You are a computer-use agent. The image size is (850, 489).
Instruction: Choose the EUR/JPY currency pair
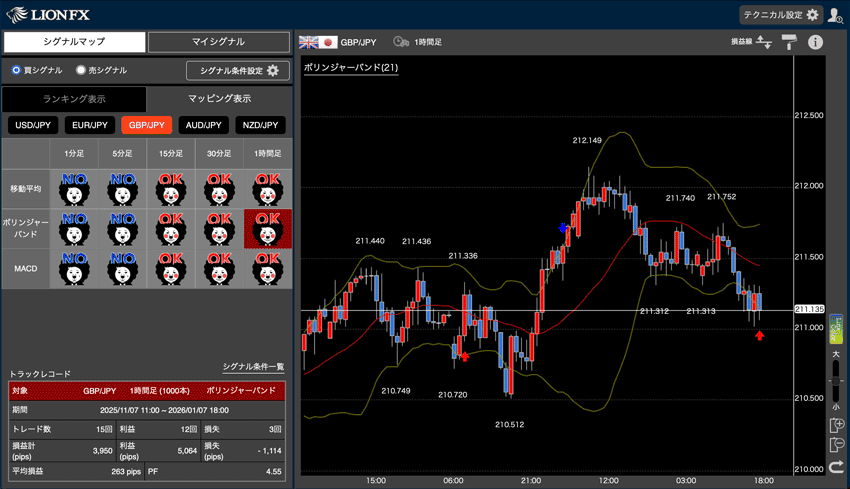point(90,125)
